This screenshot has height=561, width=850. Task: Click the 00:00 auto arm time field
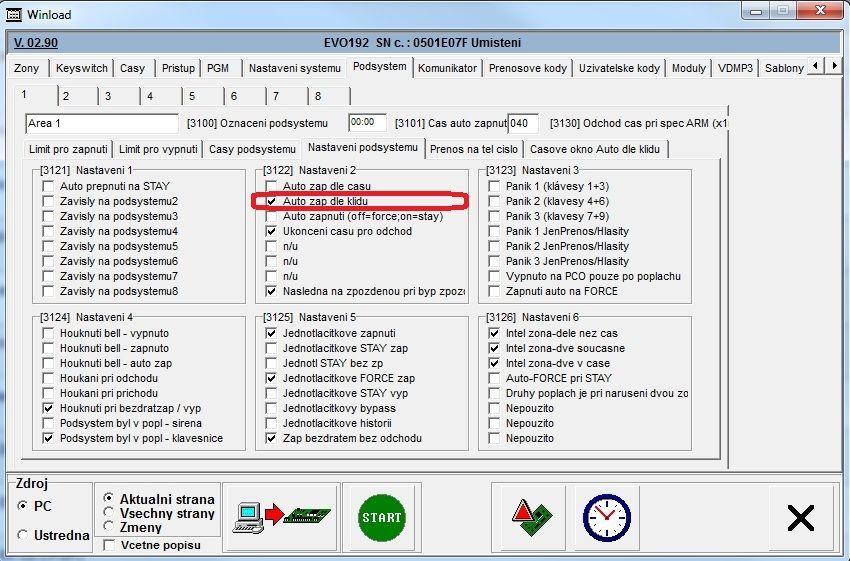pyautogui.click(x=366, y=123)
